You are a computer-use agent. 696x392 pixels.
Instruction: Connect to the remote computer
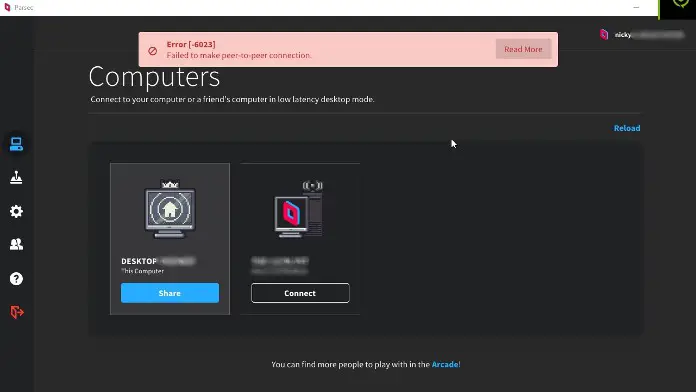300,293
